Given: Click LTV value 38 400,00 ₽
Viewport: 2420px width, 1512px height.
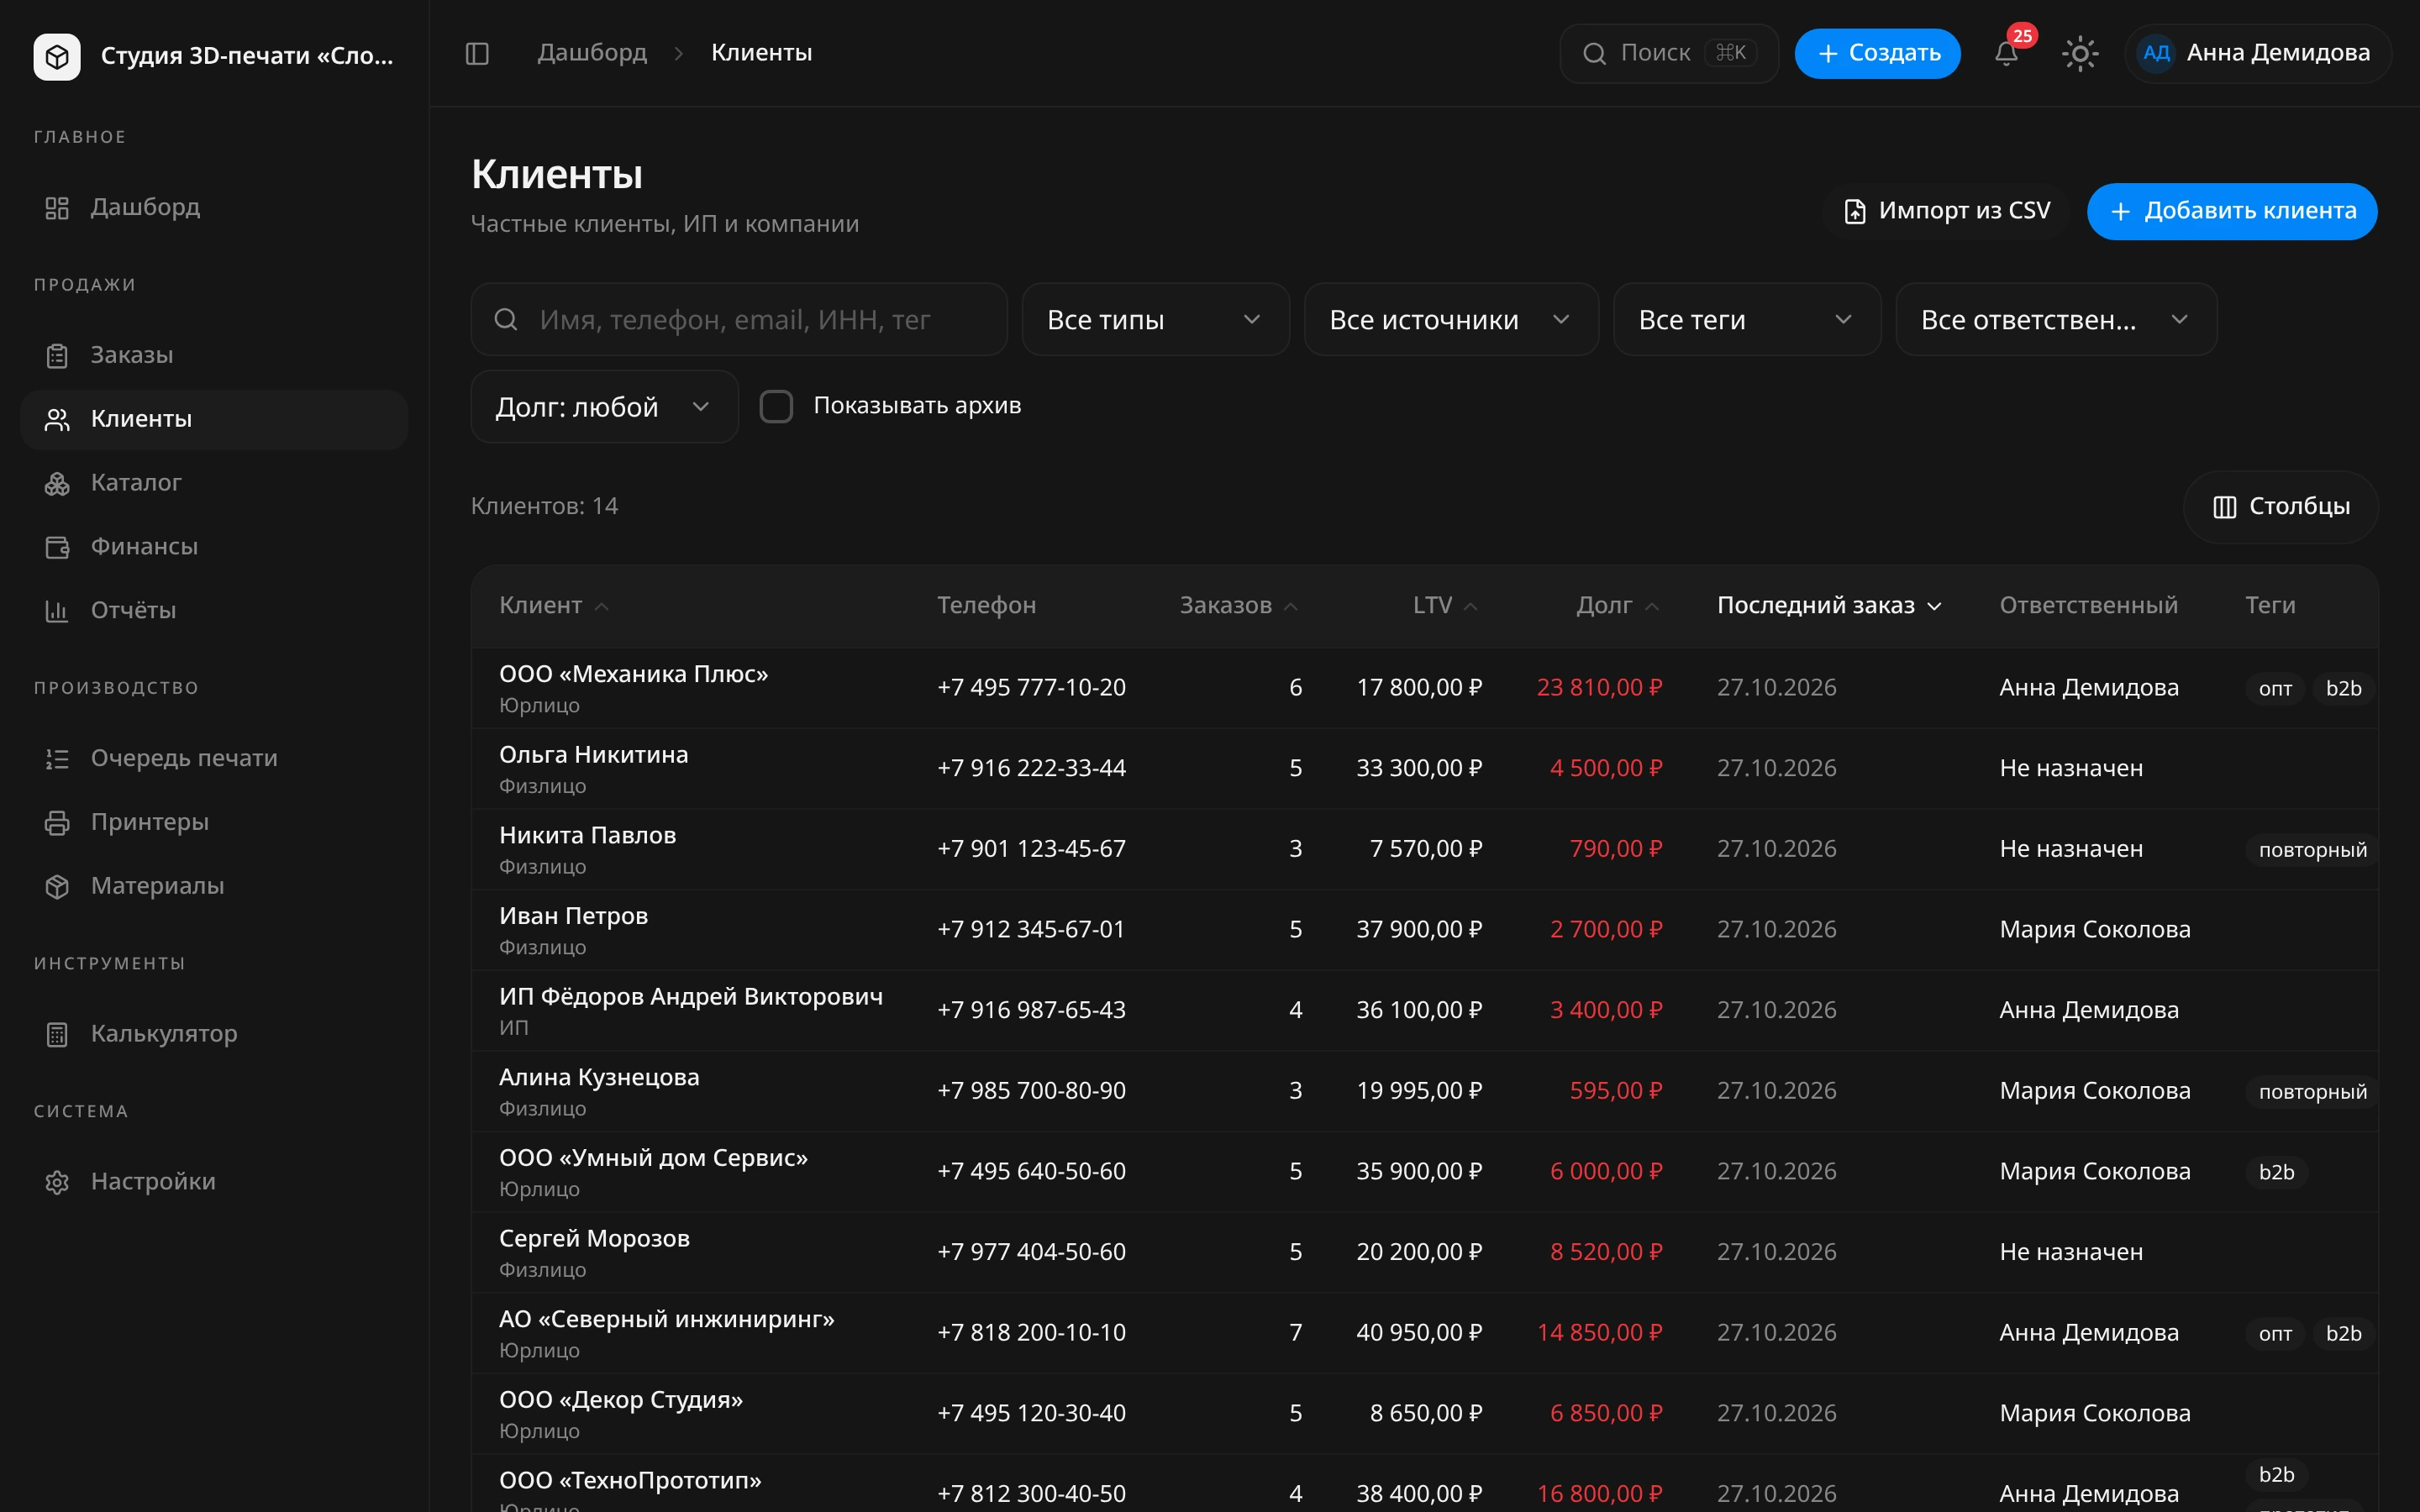Looking at the screenshot, I should pos(1419,1494).
